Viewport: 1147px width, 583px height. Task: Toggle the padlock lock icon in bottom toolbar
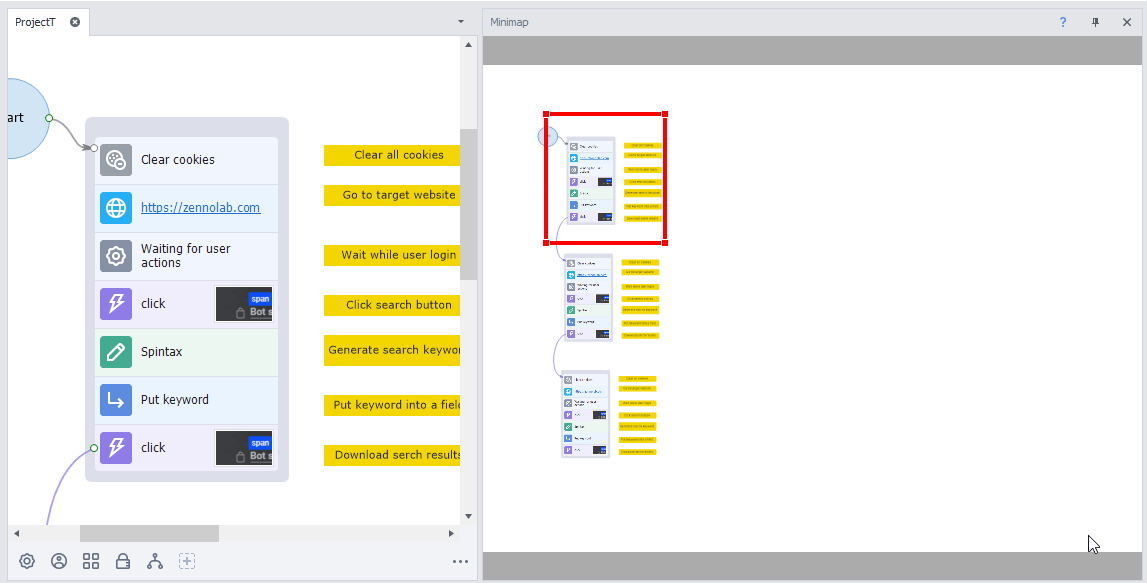click(123, 561)
